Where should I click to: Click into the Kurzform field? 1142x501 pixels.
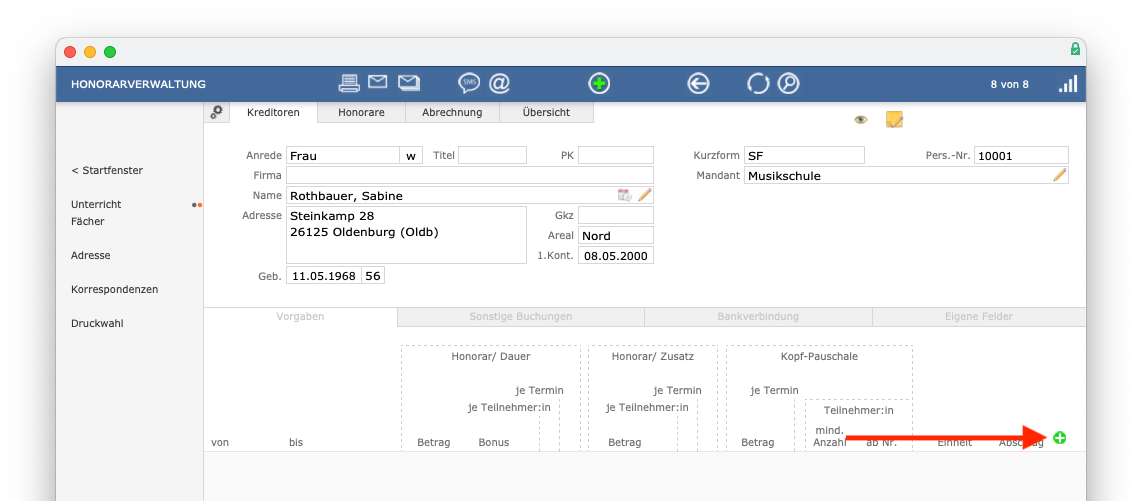coord(804,156)
